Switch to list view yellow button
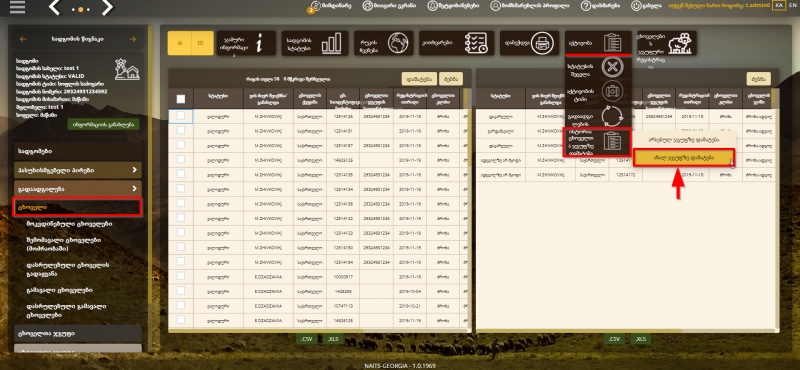Viewport: 800px width, 370px height. (180, 43)
